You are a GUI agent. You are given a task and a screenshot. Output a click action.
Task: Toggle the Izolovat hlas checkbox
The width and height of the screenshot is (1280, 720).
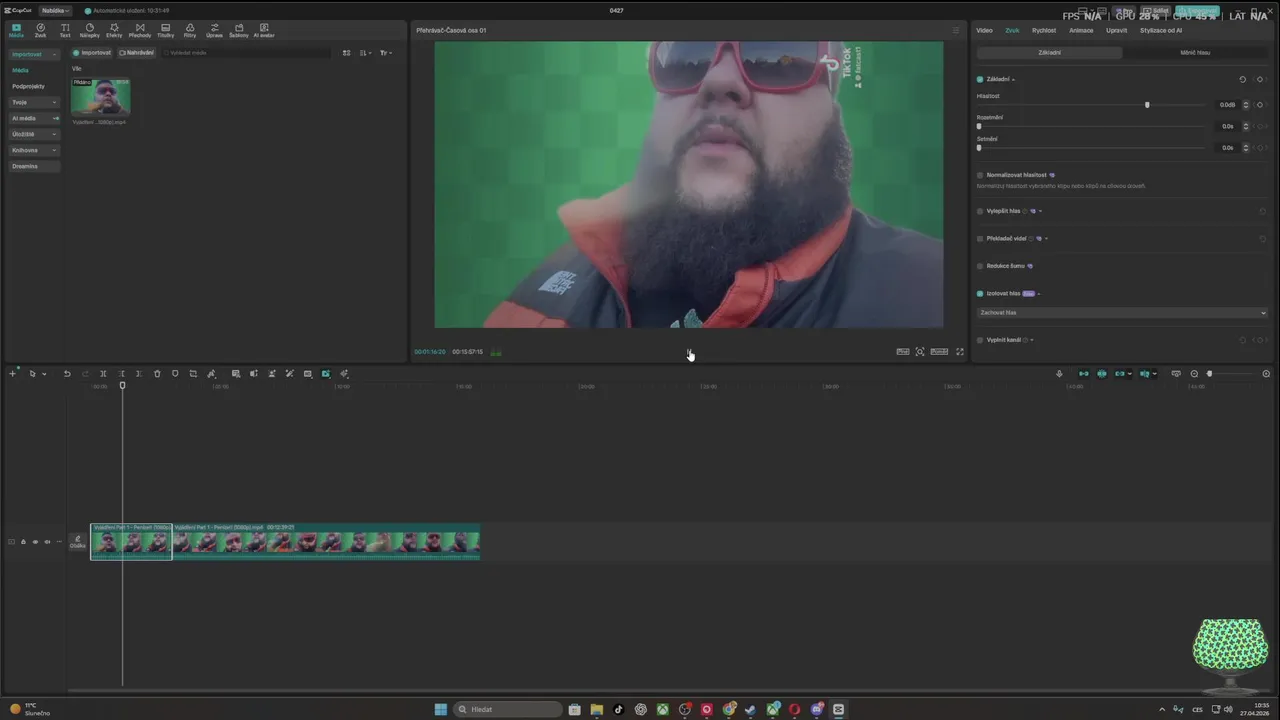click(980, 294)
